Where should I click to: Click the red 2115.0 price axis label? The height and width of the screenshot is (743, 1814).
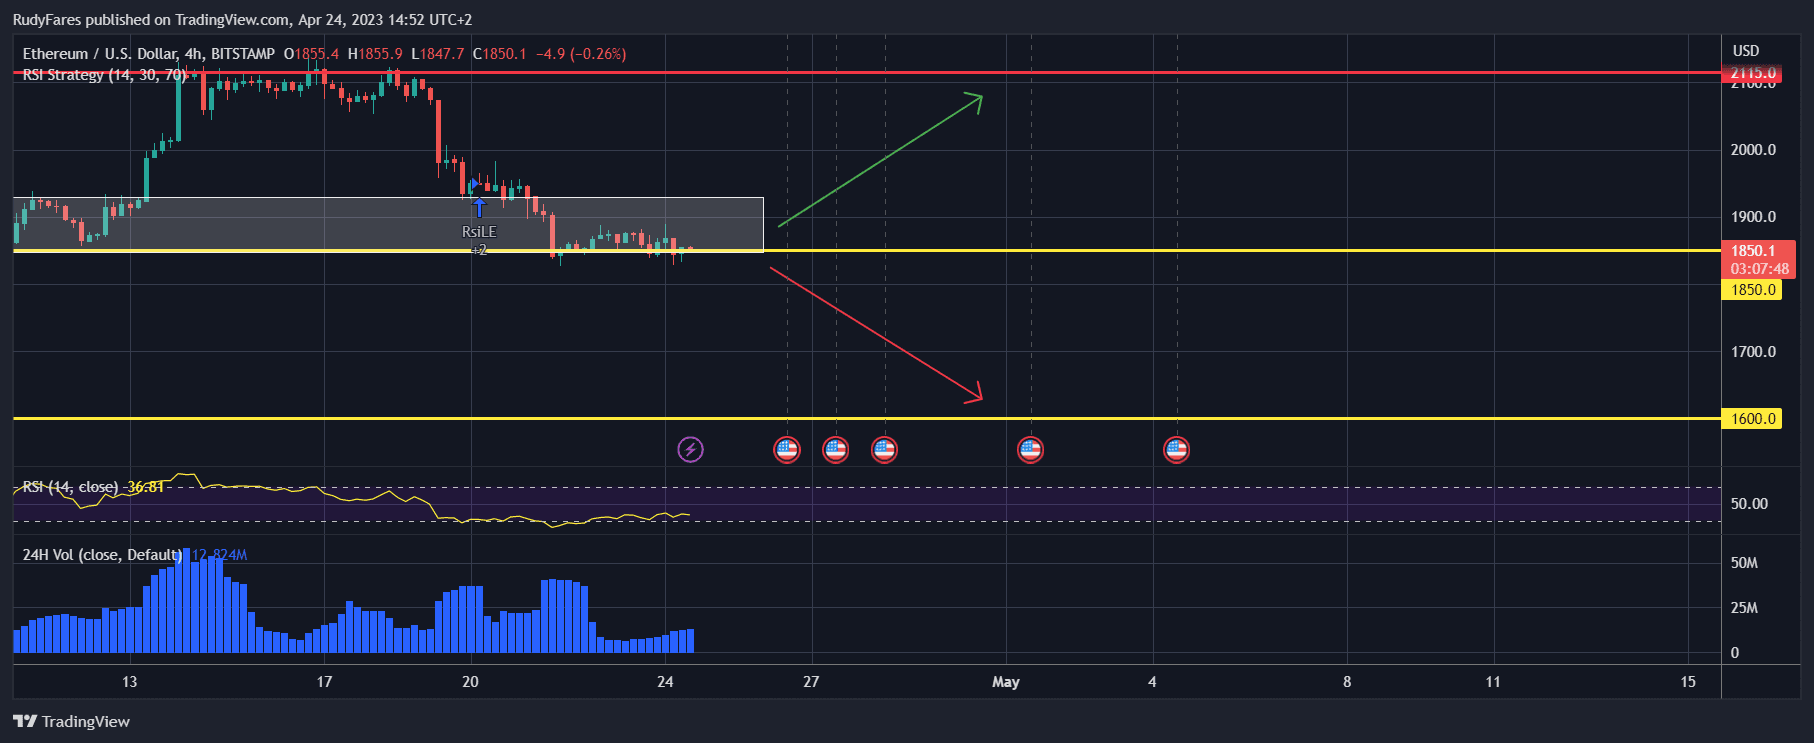(1752, 73)
